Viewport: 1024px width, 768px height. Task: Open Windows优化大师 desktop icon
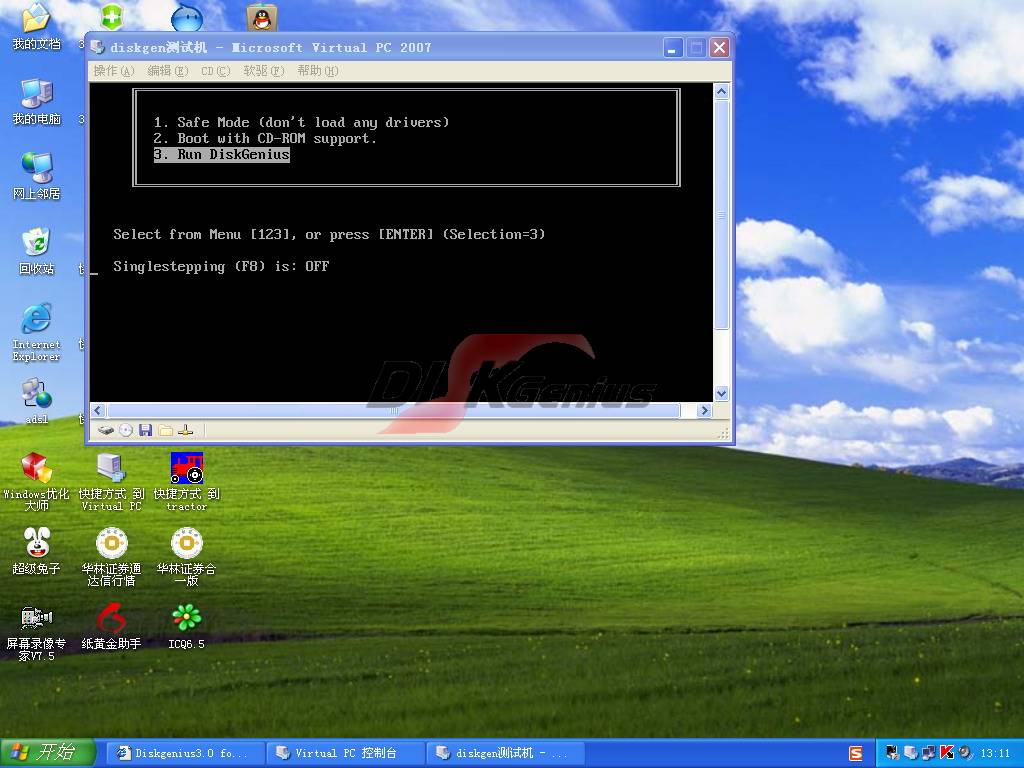pos(37,482)
